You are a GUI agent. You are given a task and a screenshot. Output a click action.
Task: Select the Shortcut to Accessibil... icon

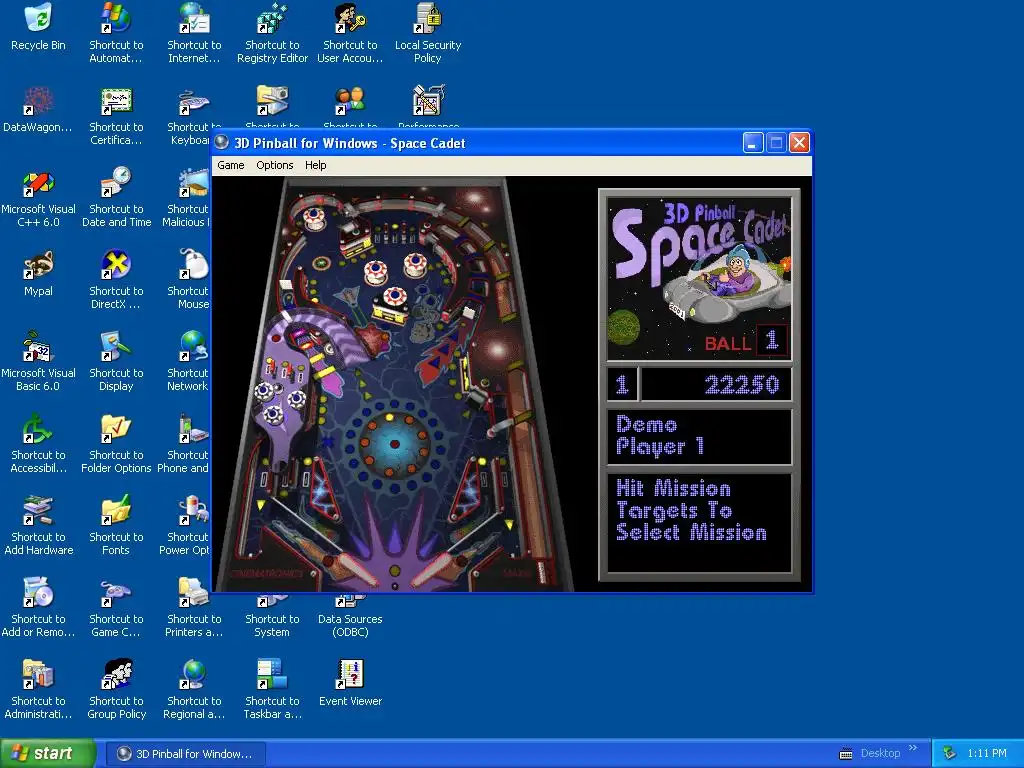pyautogui.click(x=38, y=444)
